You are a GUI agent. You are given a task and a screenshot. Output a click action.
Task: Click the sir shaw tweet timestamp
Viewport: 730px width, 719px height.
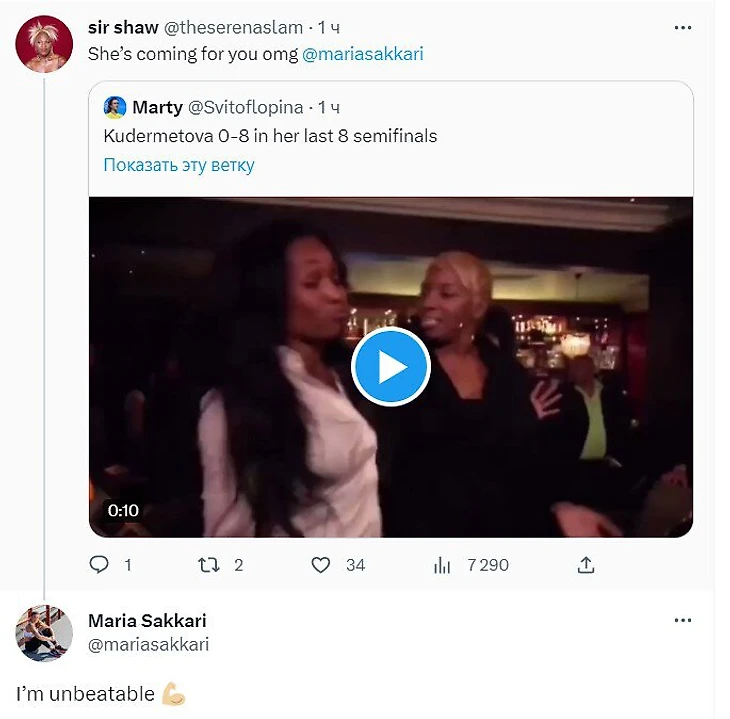pos(330,28)
